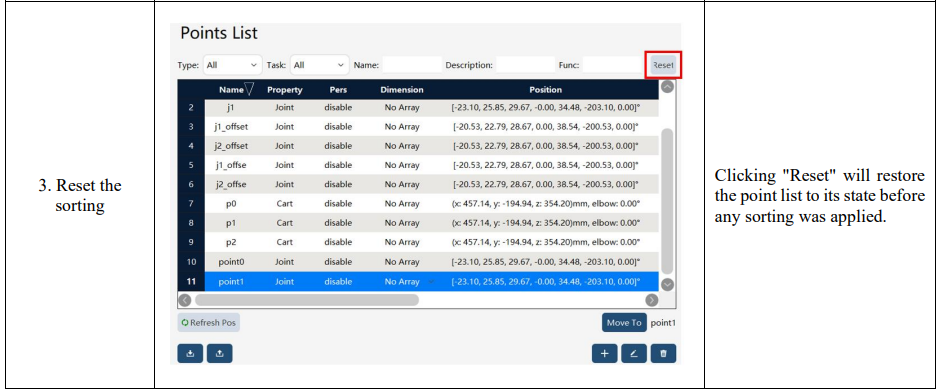Delete point using trash icon
The height and width of the screenshot is (392, 942).
[x=663, y=354]
